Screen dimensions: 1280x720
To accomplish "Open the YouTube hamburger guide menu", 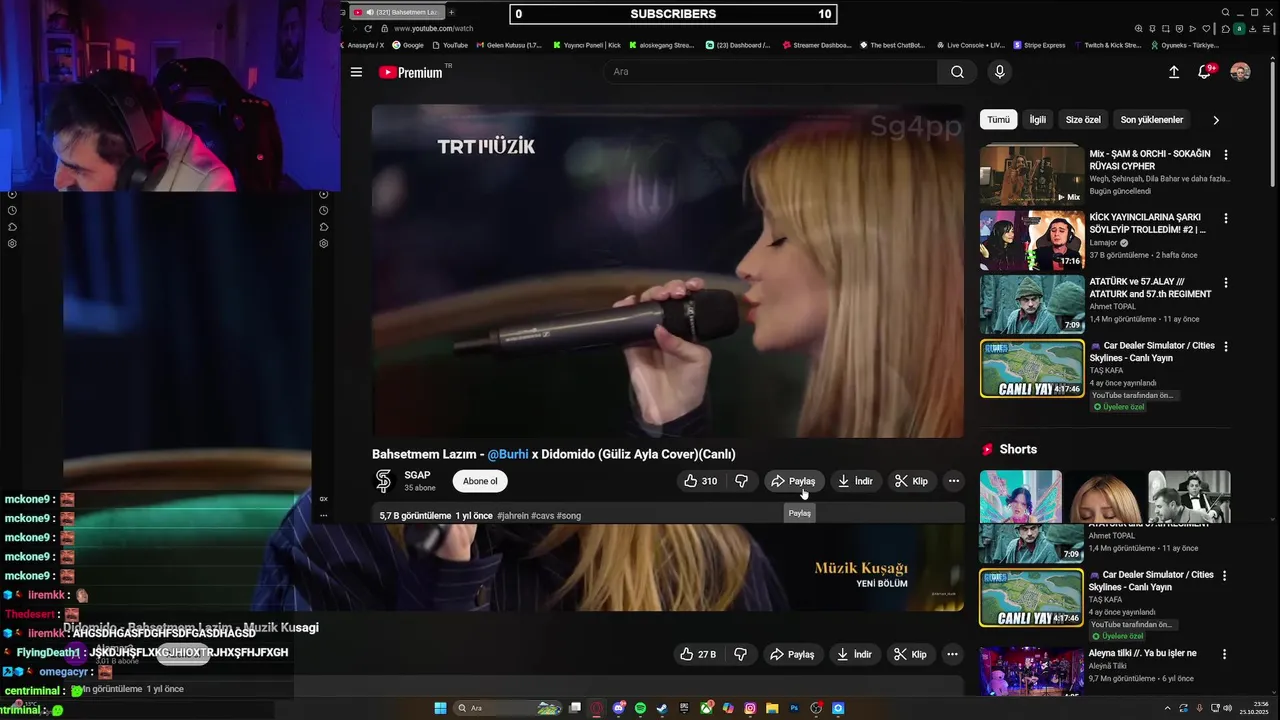I will [x=356, y=72].
